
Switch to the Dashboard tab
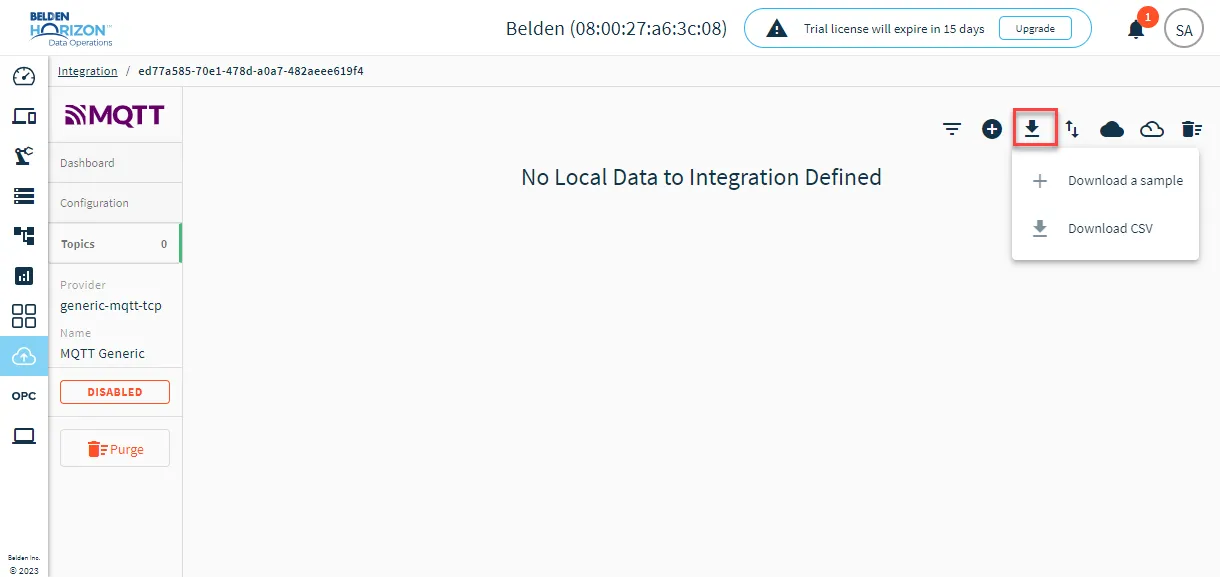coord(115,163)
